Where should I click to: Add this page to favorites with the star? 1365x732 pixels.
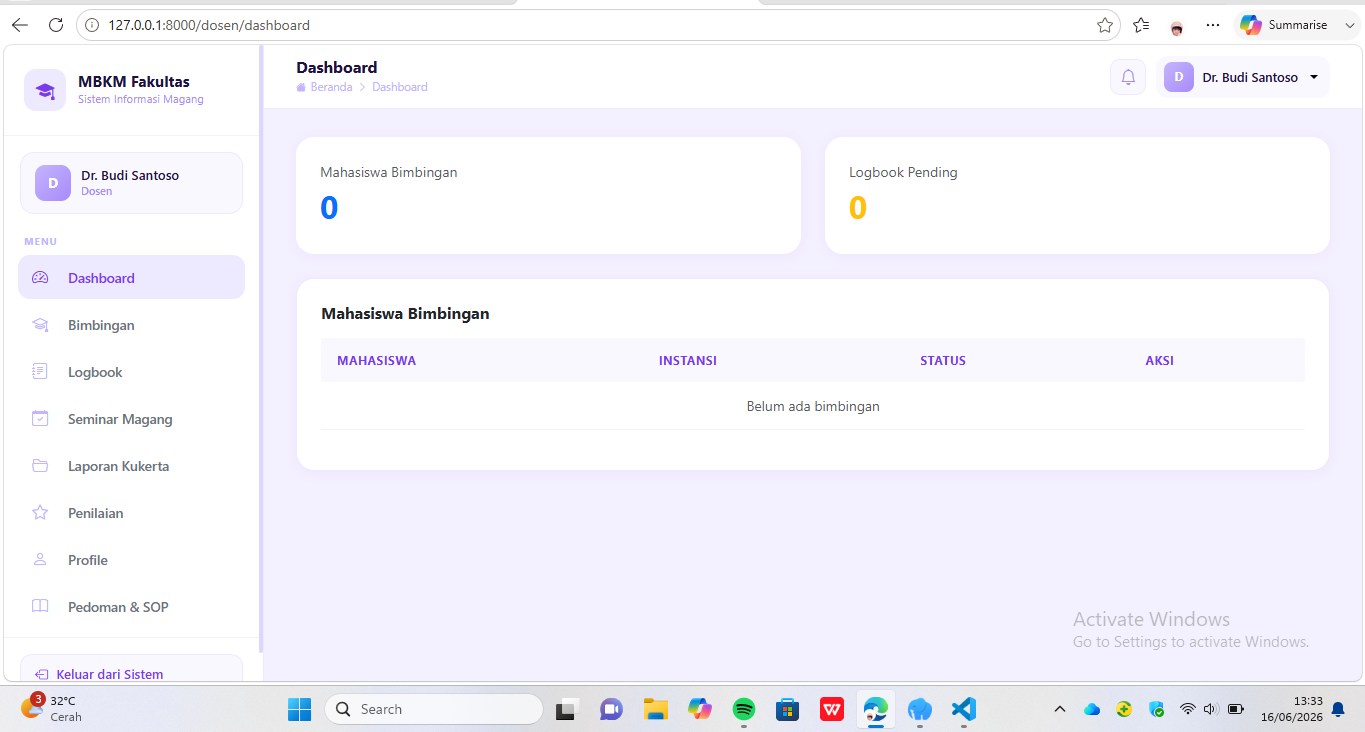point(1105,25)
